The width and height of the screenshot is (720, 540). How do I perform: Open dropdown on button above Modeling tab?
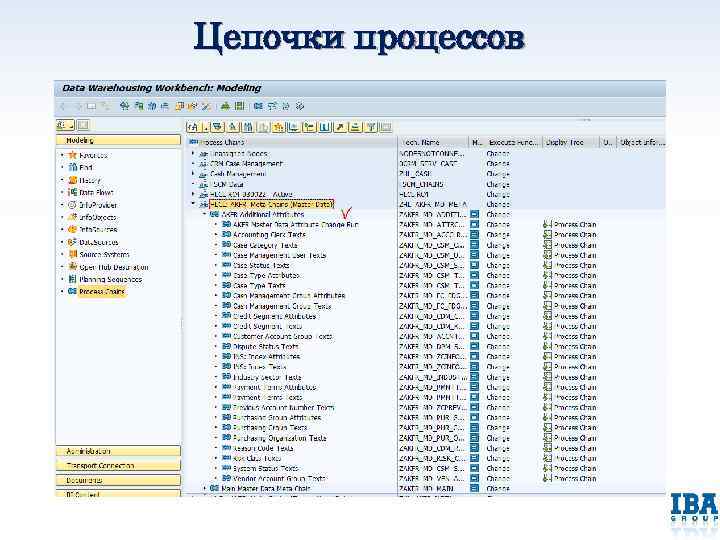pyautogui.click(x=72, y=125)
